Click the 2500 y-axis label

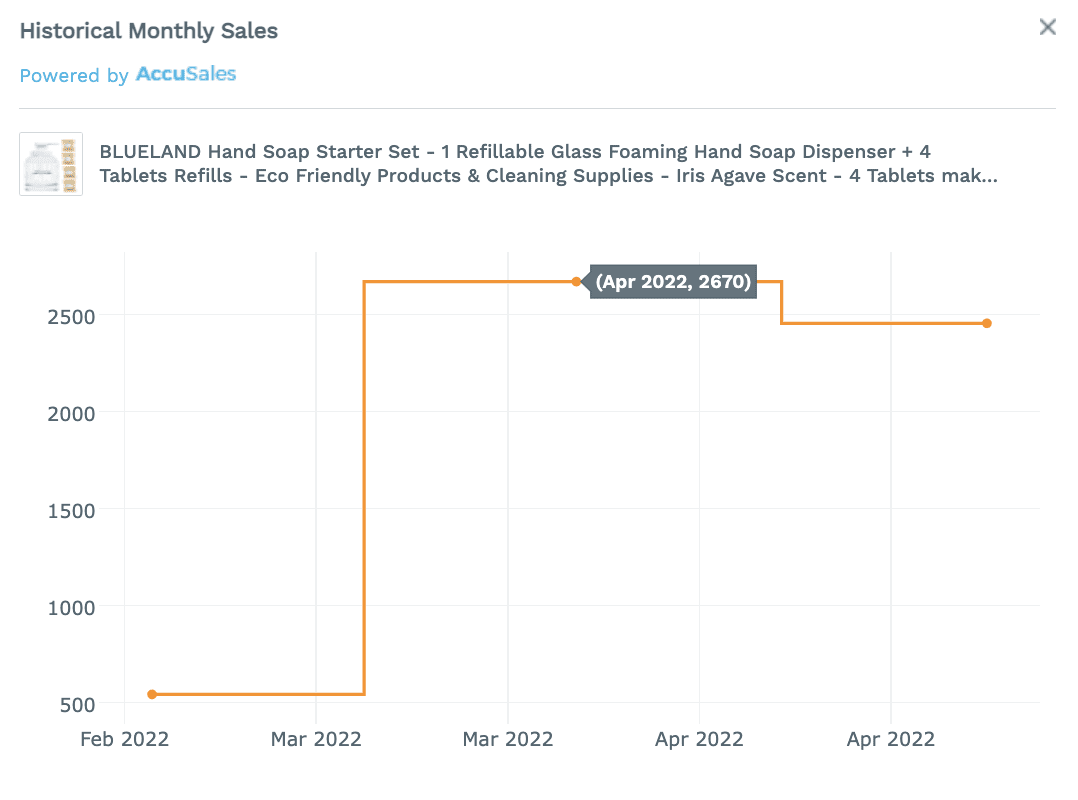pyautogui.click(x=71, y=316)
